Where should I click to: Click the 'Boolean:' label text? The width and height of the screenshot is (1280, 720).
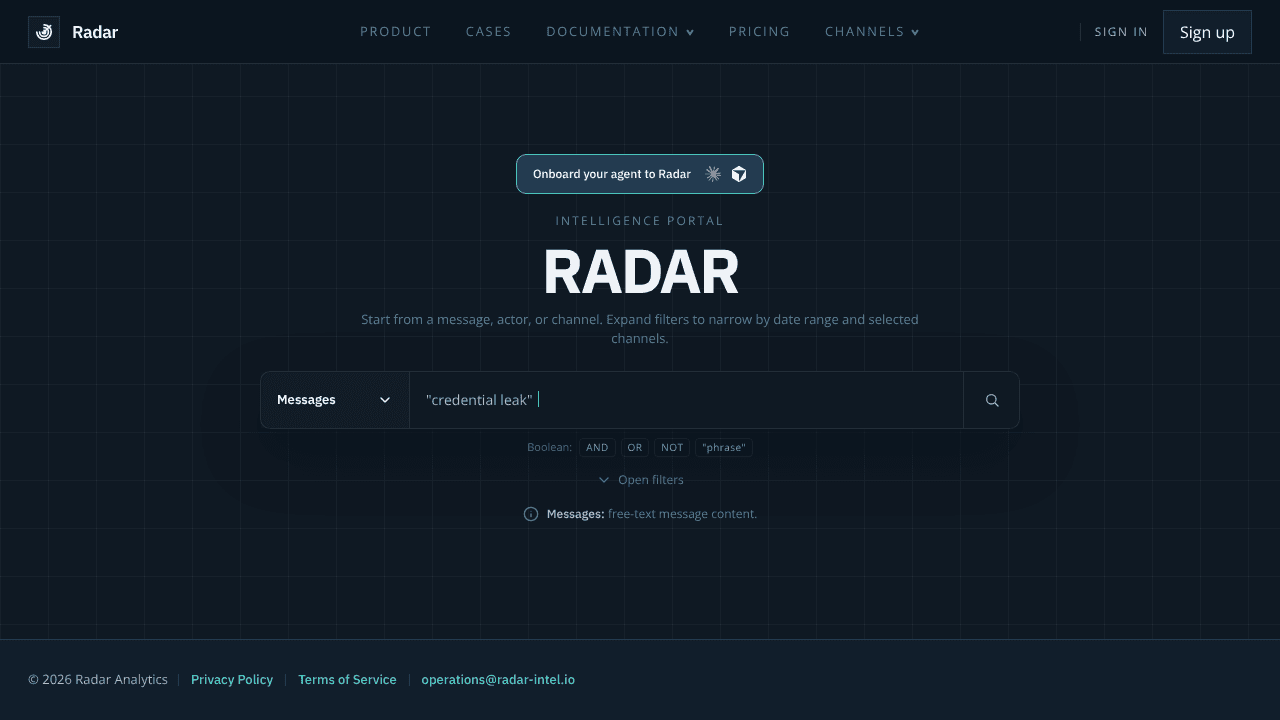[x=550, y=448]
